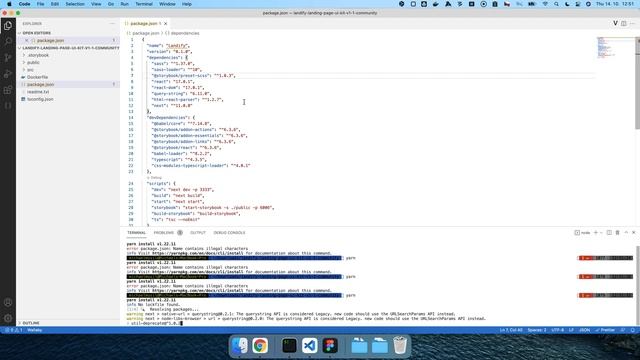
Task: Split the terminal panel
Action: (x=609, y=233)
